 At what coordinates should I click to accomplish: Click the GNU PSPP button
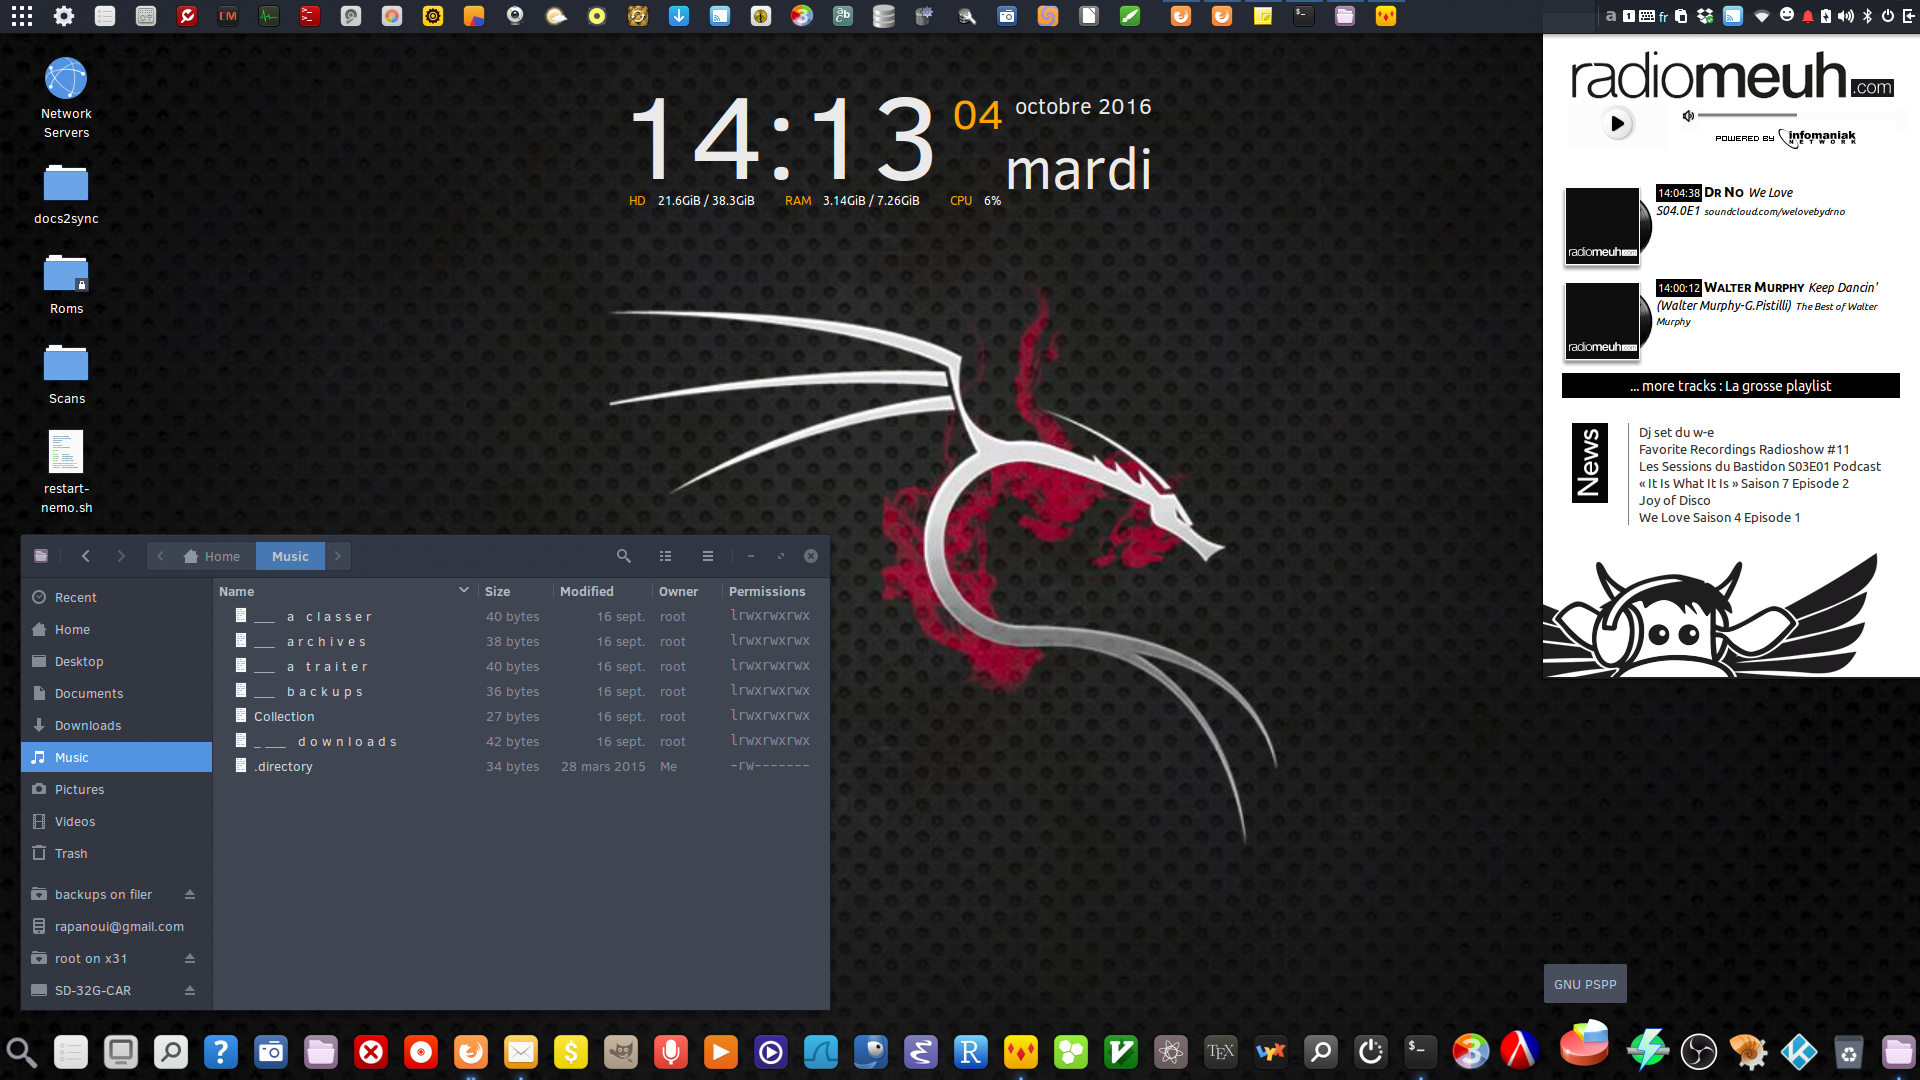[x=1585, y=984]
